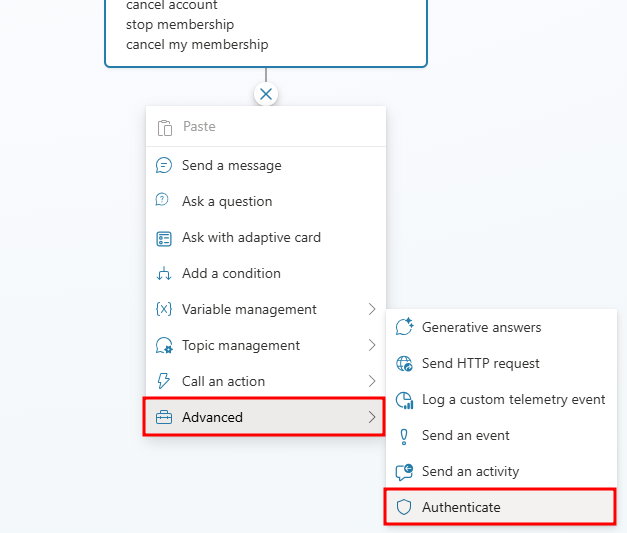Screen dimensions: 627x533
Task: Click the Call an action lightning icon
Action: coord(163,381)
